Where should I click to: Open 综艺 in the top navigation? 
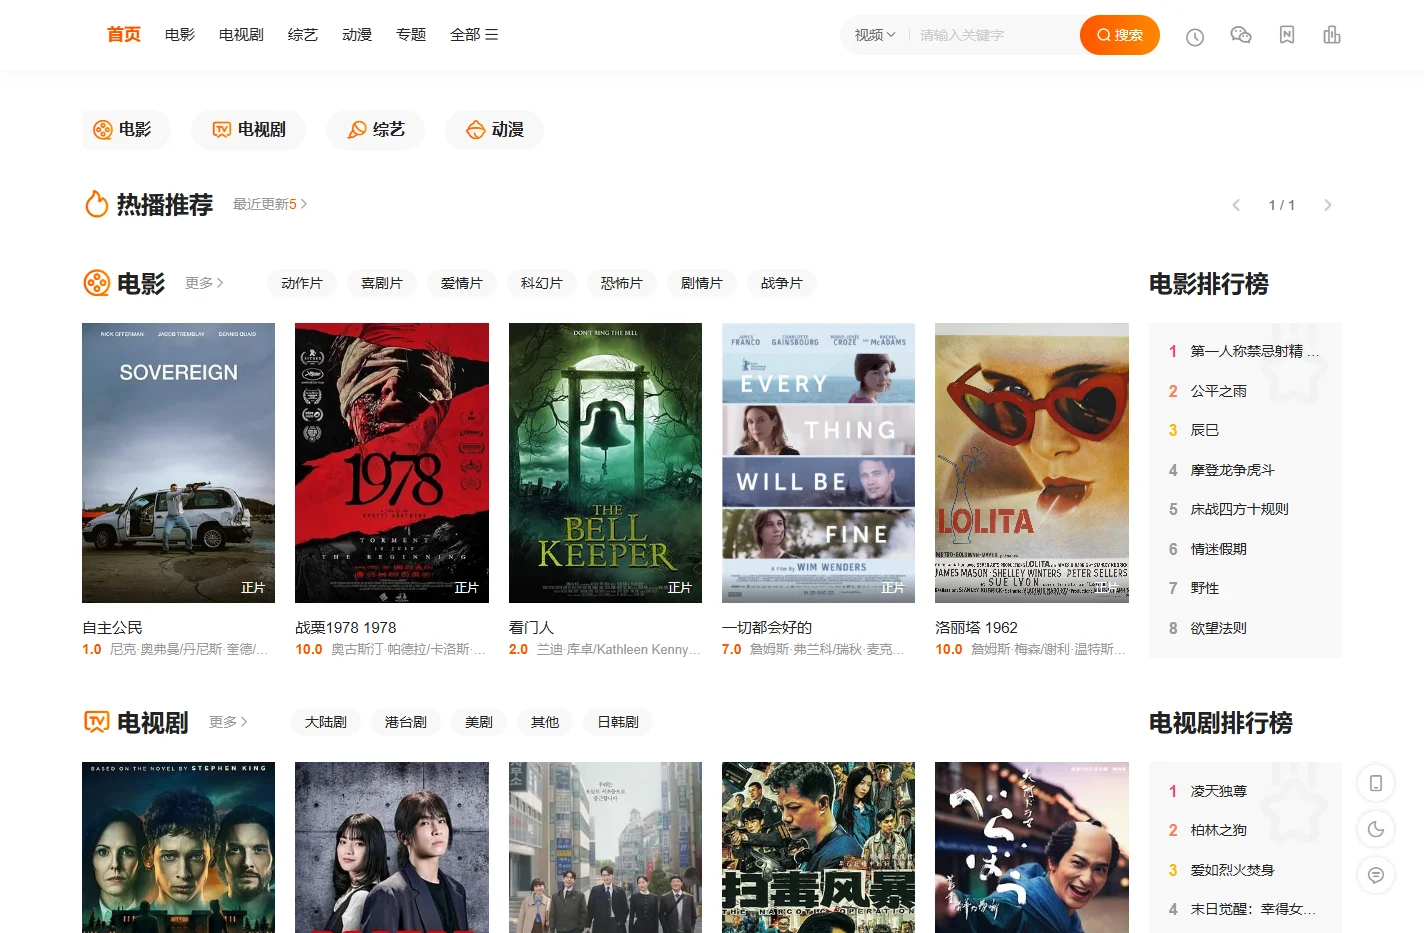303,35
